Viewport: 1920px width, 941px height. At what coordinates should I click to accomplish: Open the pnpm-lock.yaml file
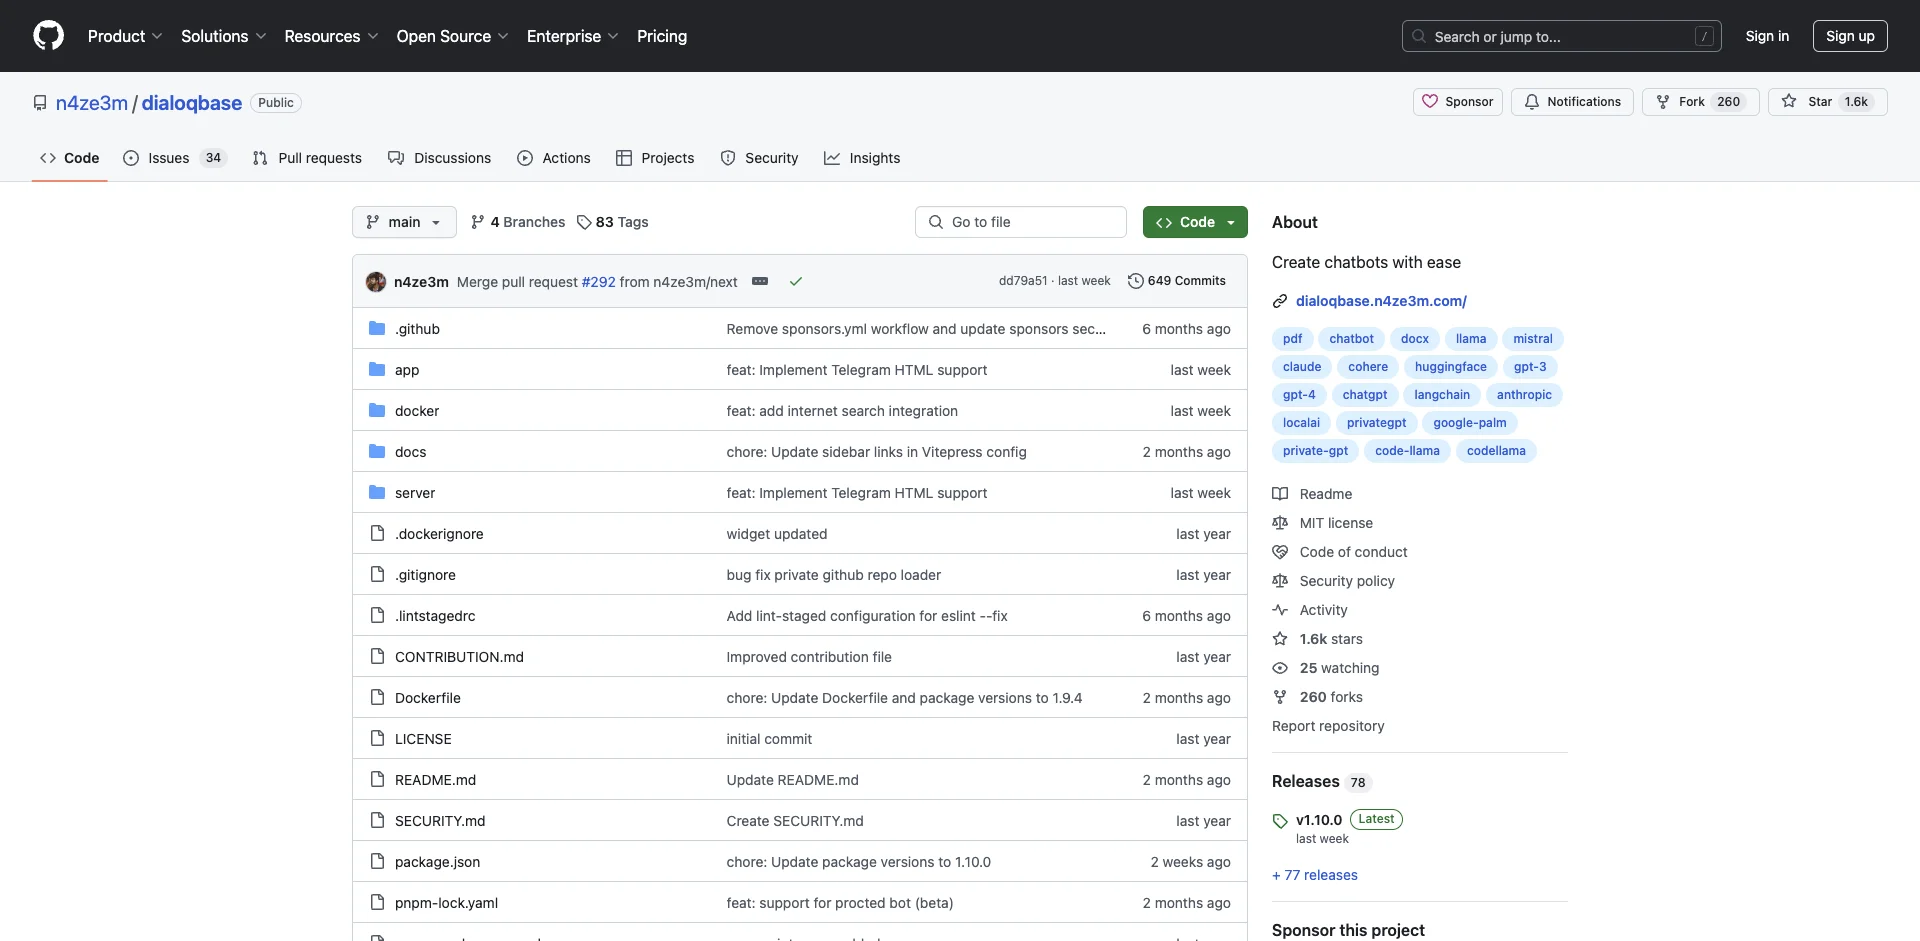pyautogui.click(x=446, y=903)
